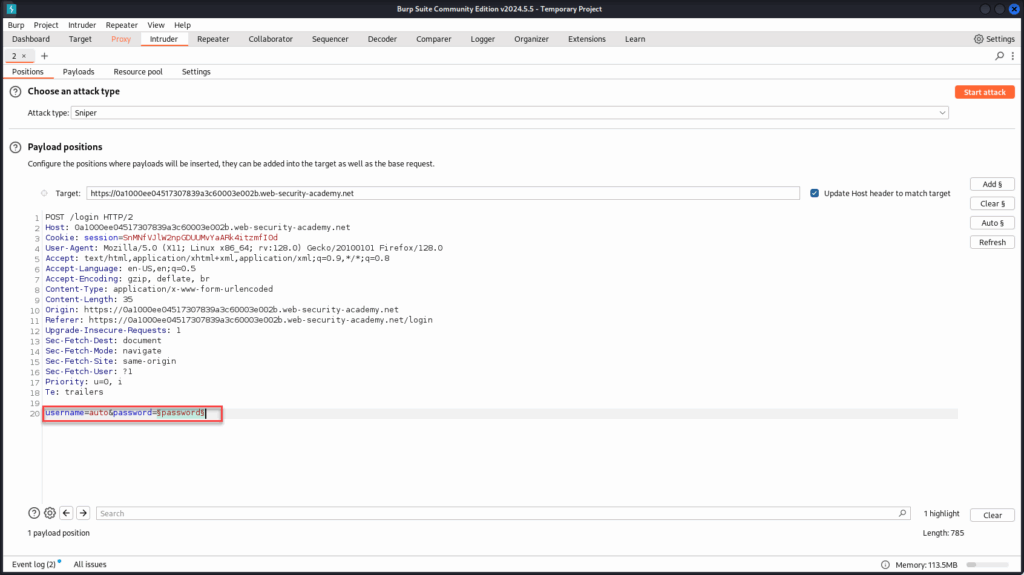The height and width of the screenshot is (575, 1024).
Task: Click the Te: trailers header line
Action: point(74,392)
